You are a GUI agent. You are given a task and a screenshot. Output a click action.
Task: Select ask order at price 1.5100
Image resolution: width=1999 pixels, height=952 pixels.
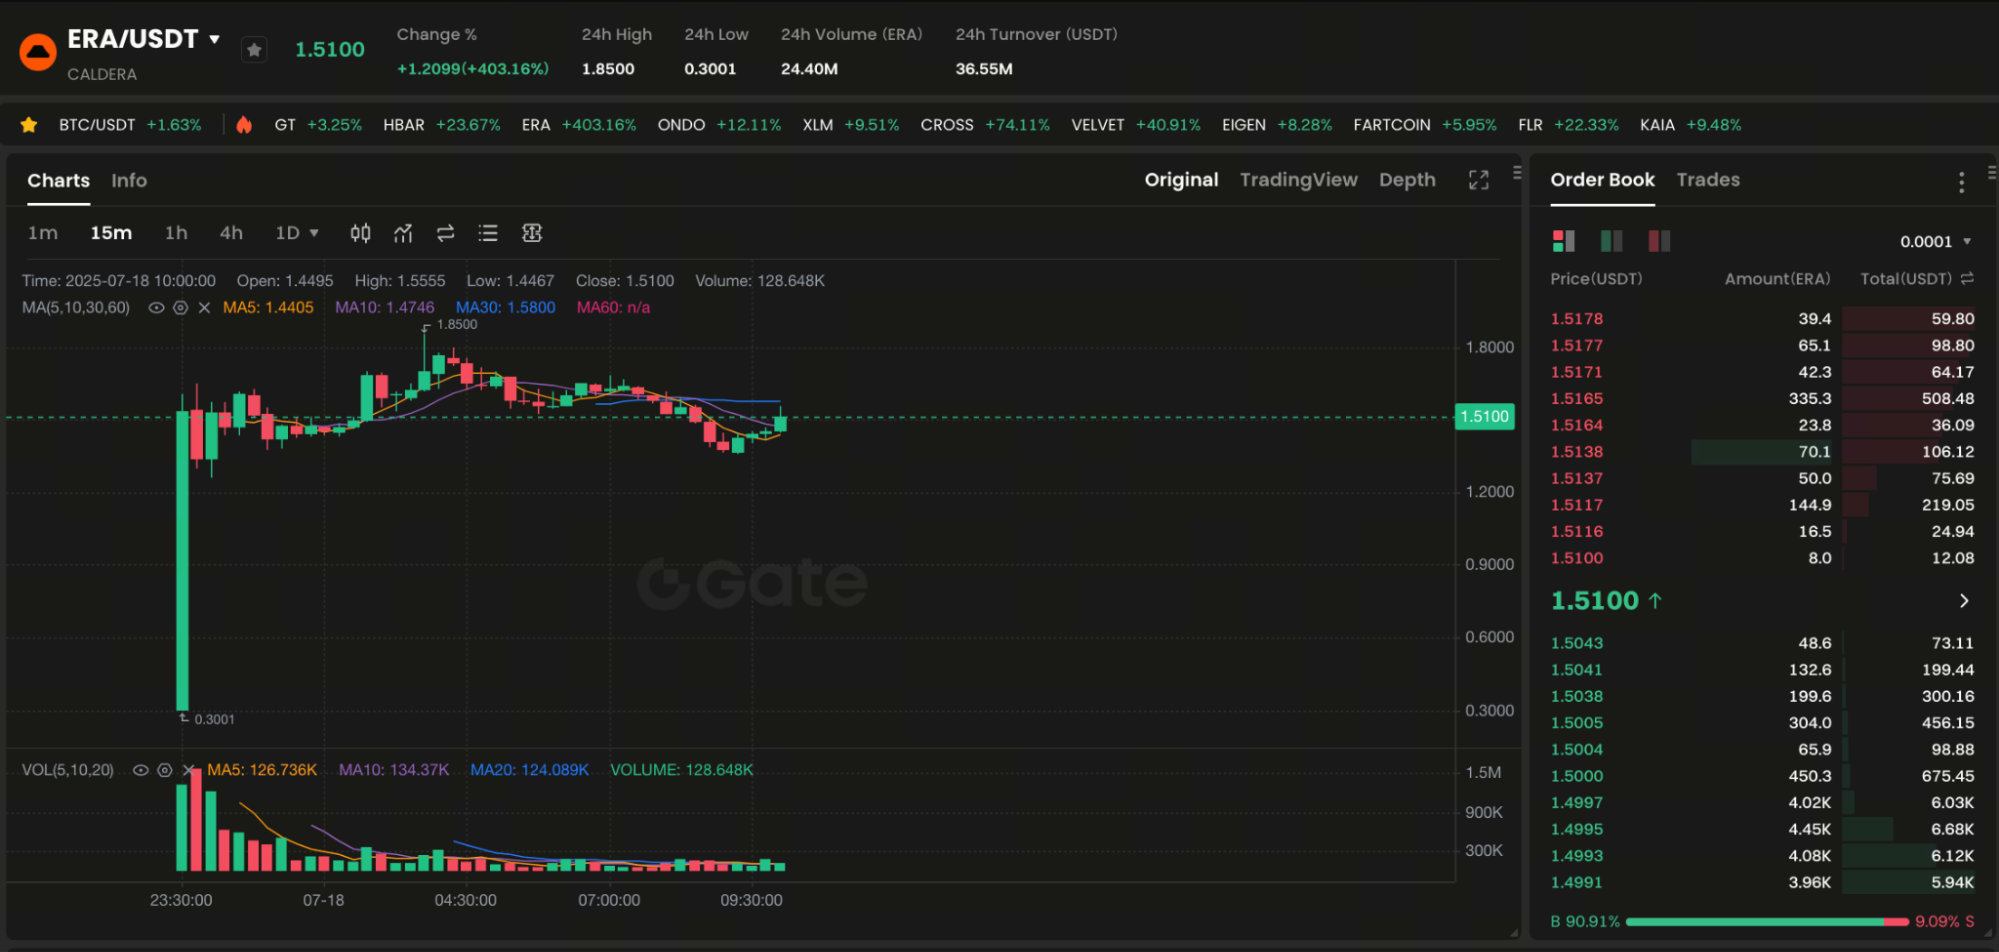coord(1762,558)
